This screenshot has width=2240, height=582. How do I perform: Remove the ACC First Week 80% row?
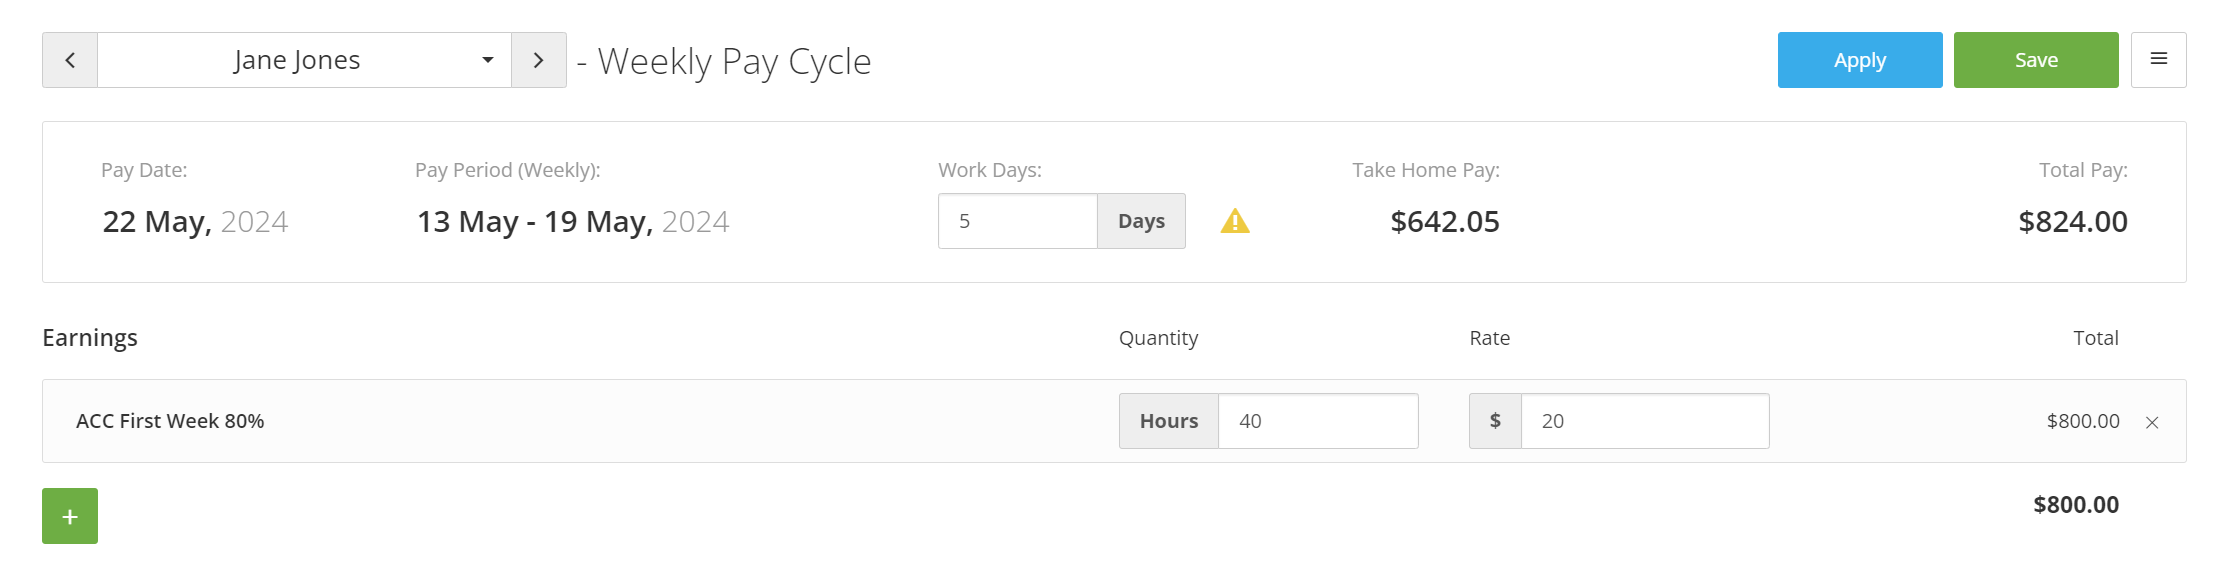click(2152, 423)
